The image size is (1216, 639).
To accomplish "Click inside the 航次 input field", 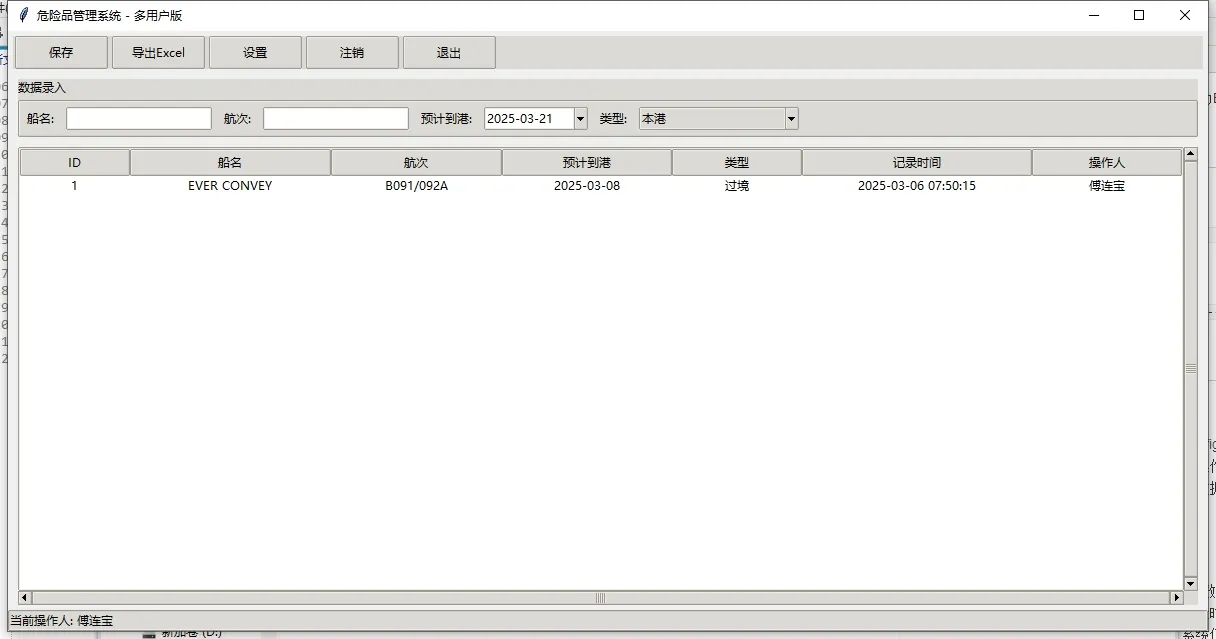I will [335, 117].
